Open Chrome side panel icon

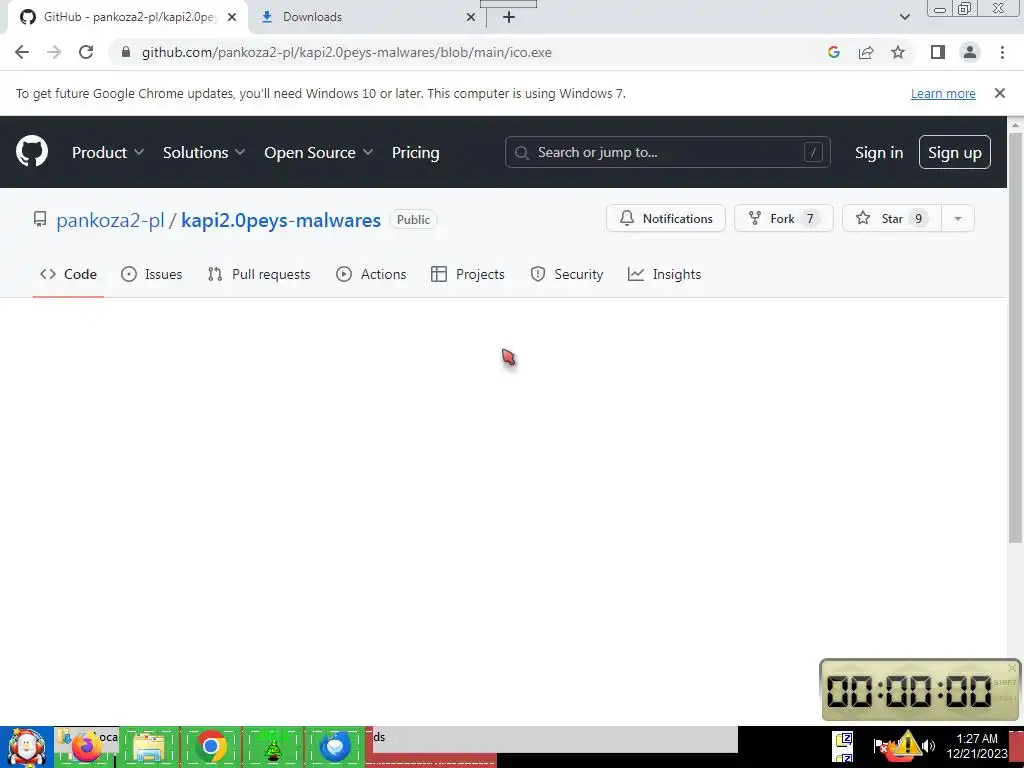[x=938, y=52]
